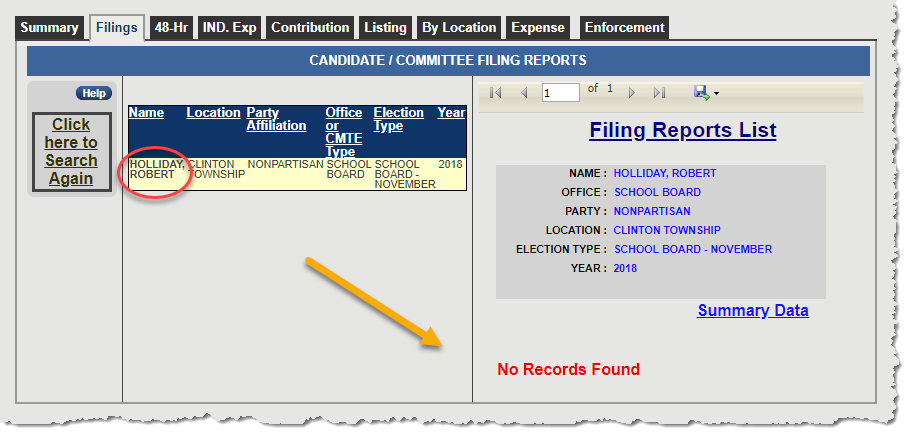Open the Enforcement tab

pyautogui.click(x=625, y=28)
